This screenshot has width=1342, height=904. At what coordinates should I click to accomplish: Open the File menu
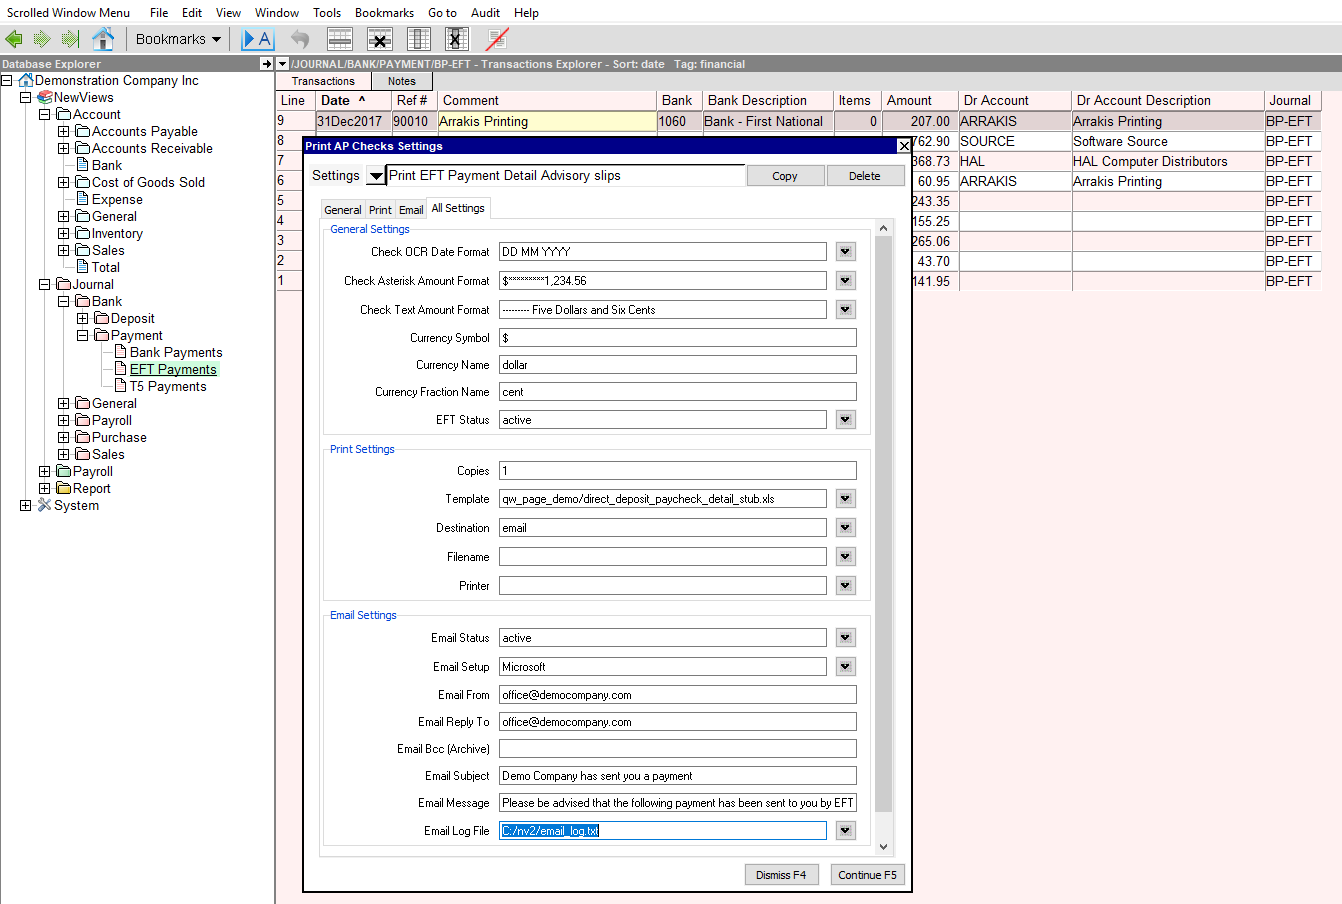(x=159, y=13)
